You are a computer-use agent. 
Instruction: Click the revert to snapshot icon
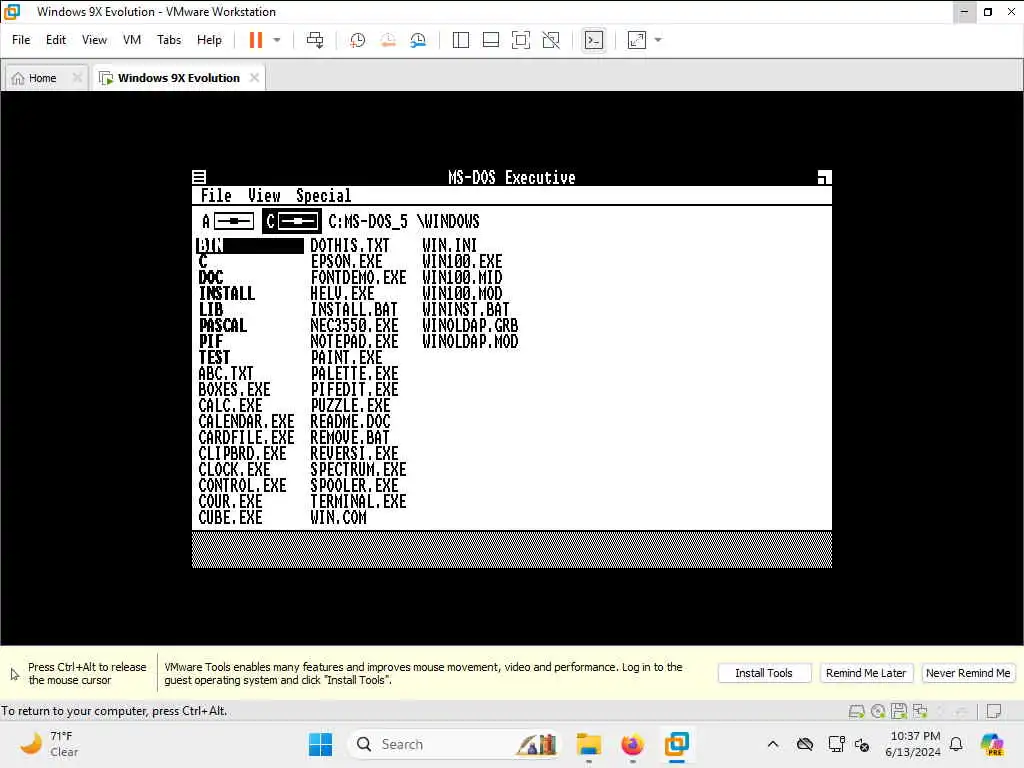coord(388,40)
